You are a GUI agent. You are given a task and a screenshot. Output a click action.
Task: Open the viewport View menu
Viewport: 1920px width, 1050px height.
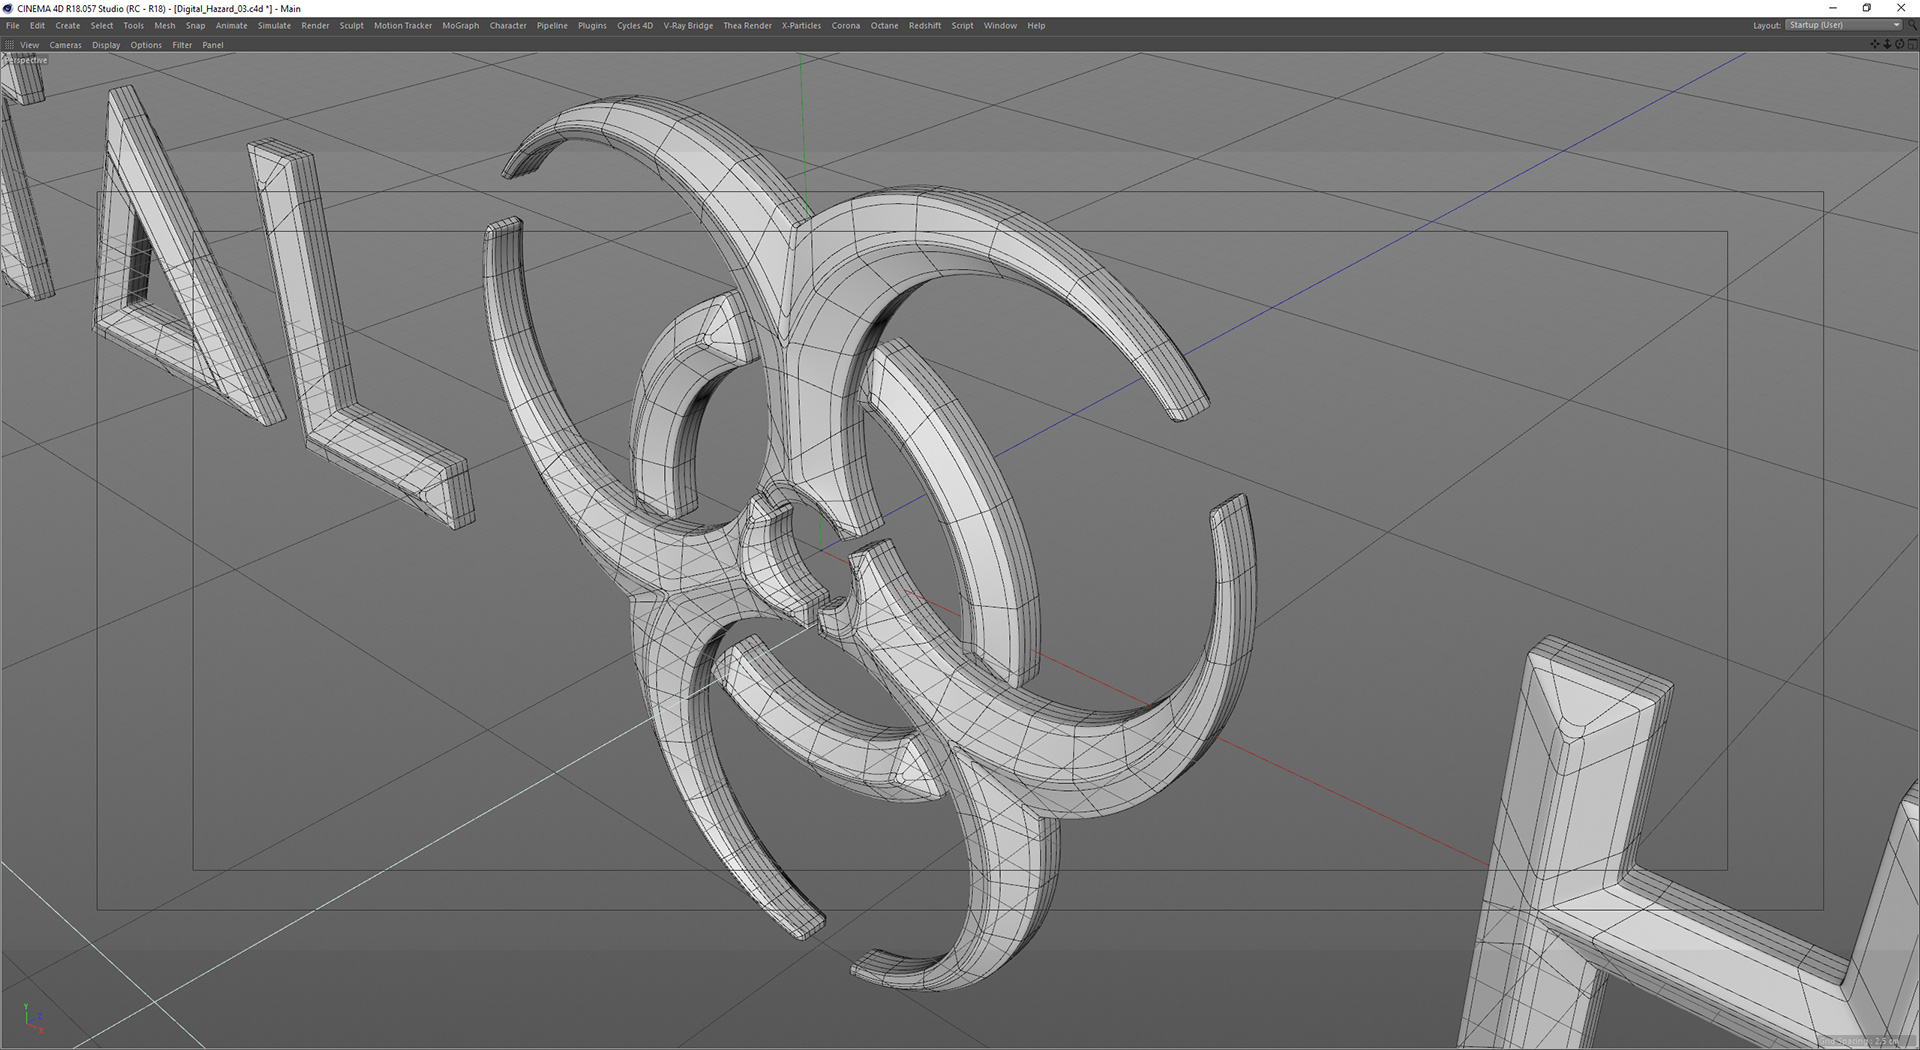[x=30, y=45]
